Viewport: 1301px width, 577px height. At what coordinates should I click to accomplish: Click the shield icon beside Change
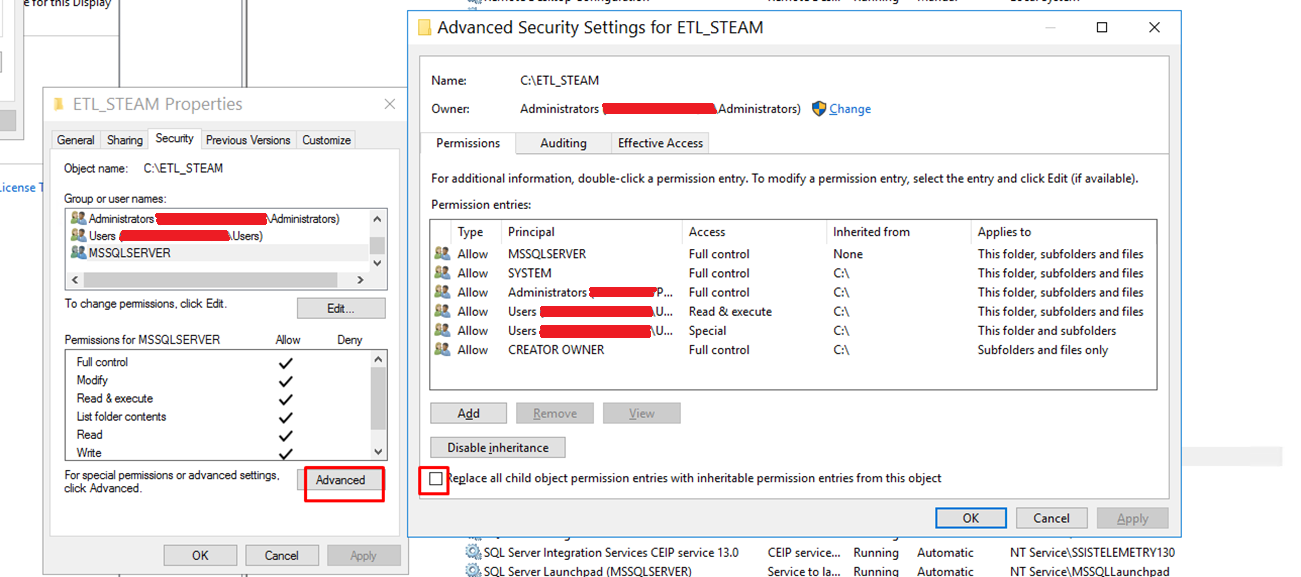[x=818, y=108]
